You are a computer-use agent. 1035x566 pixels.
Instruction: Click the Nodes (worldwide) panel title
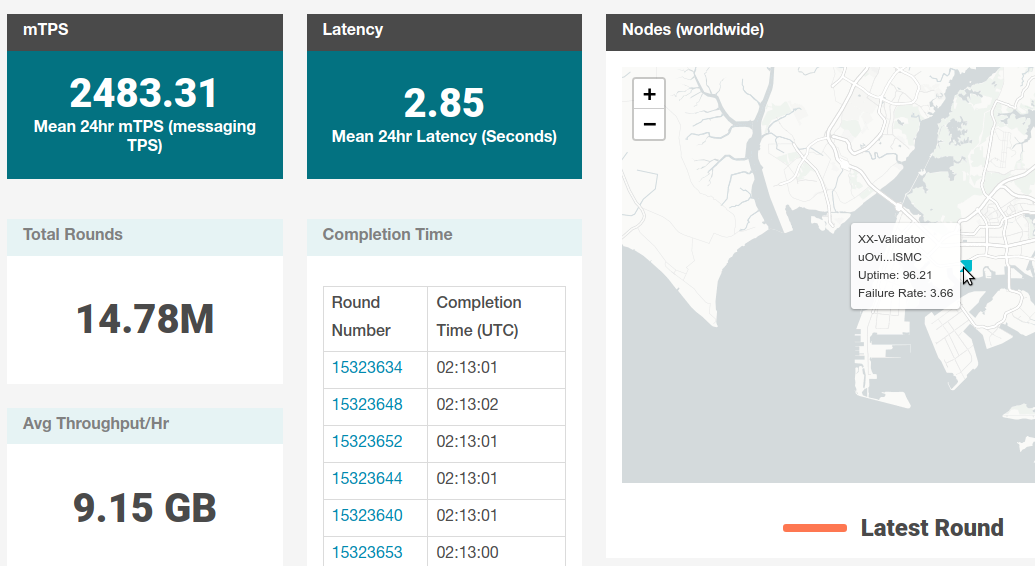(x=693, y=30)
